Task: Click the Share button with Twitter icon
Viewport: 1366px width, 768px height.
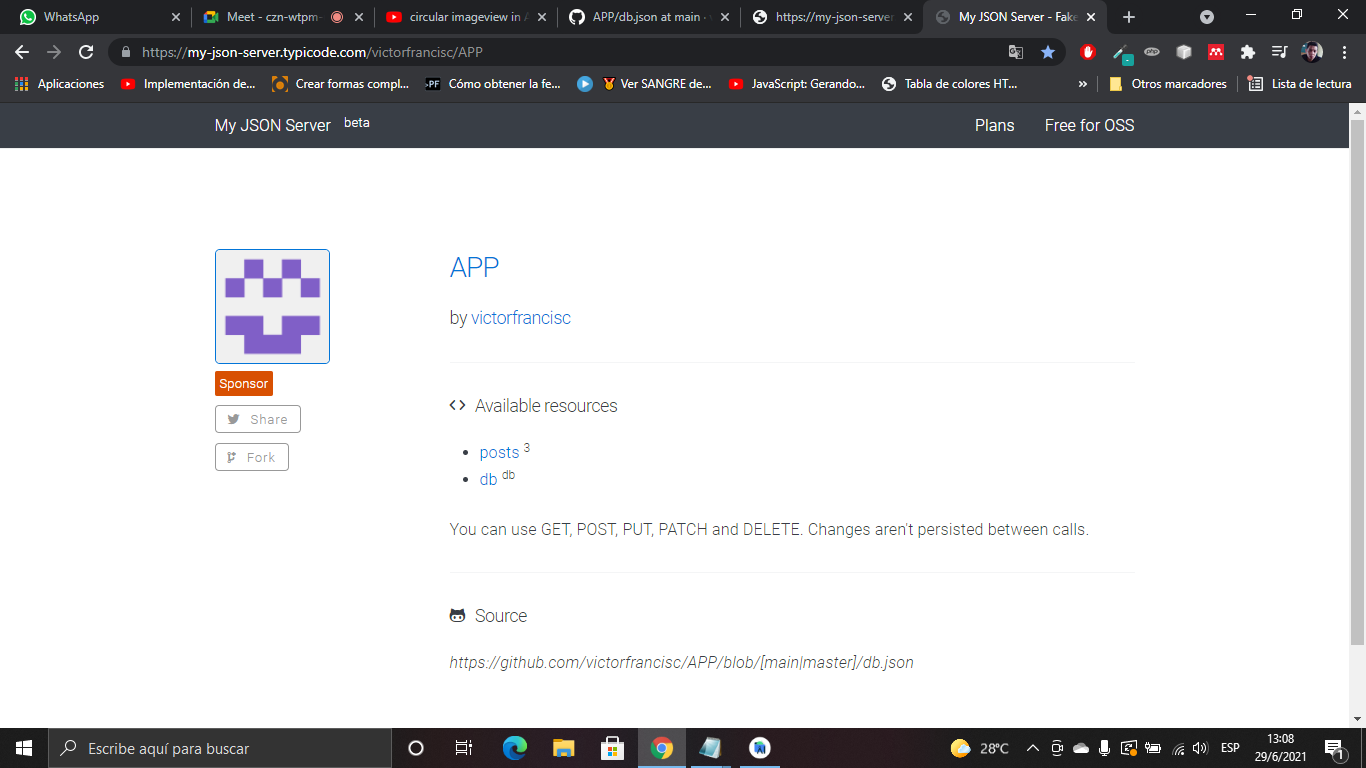Action: coord(258,419)
